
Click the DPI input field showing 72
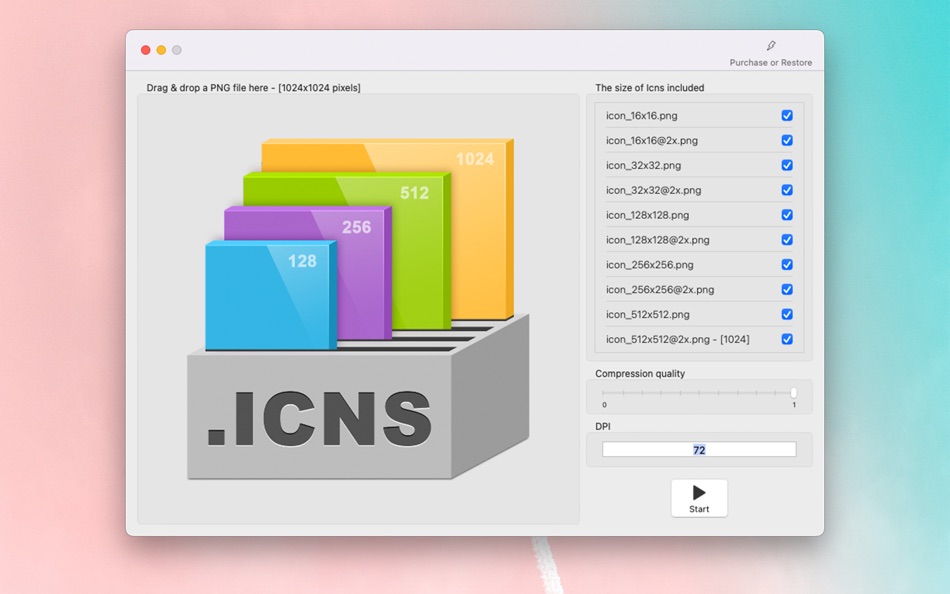699,450
